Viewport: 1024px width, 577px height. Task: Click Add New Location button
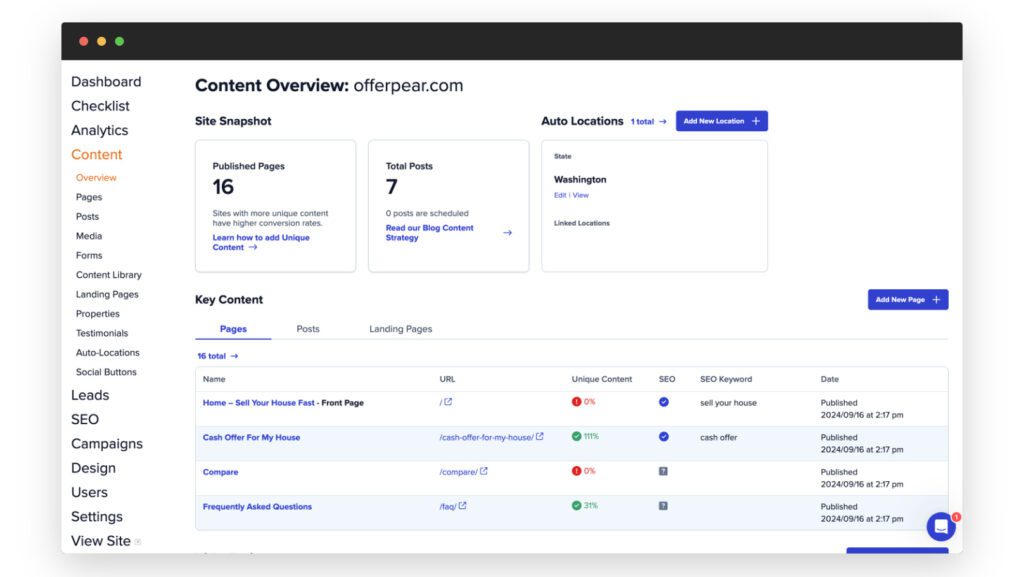[x=722, y=121]
